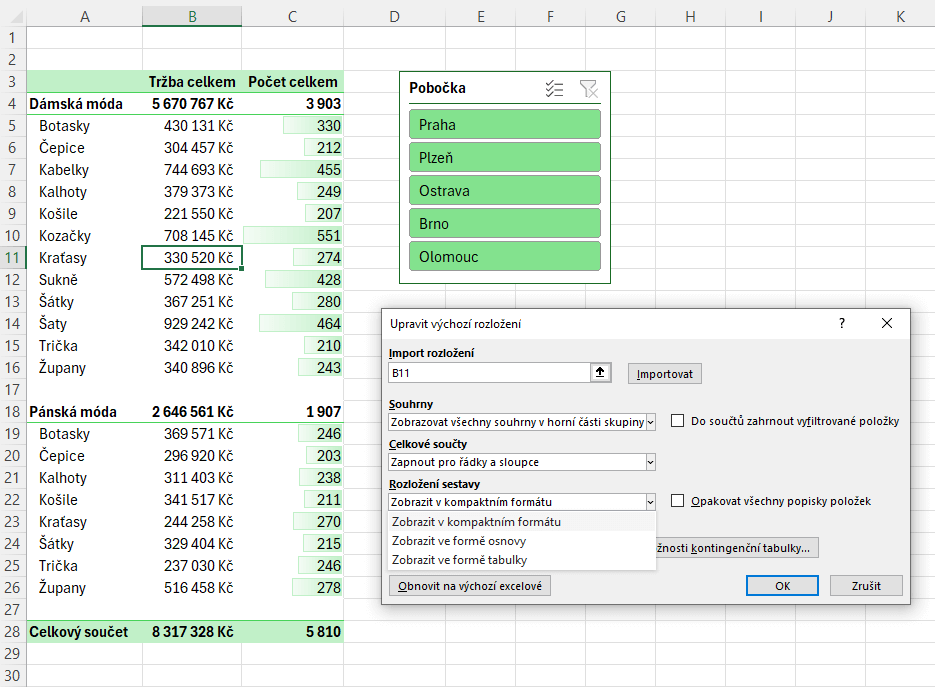Check Opakovat všechny popisky položek
935x687 pixels.
(678, 500)
